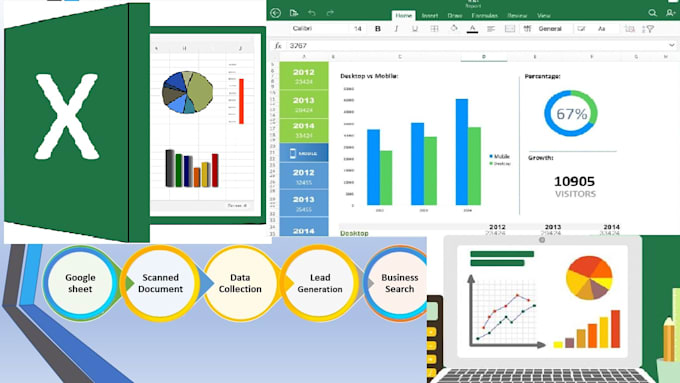The image size is (680, 383).
Task: Open the font size 14 box
Action: 358,29
